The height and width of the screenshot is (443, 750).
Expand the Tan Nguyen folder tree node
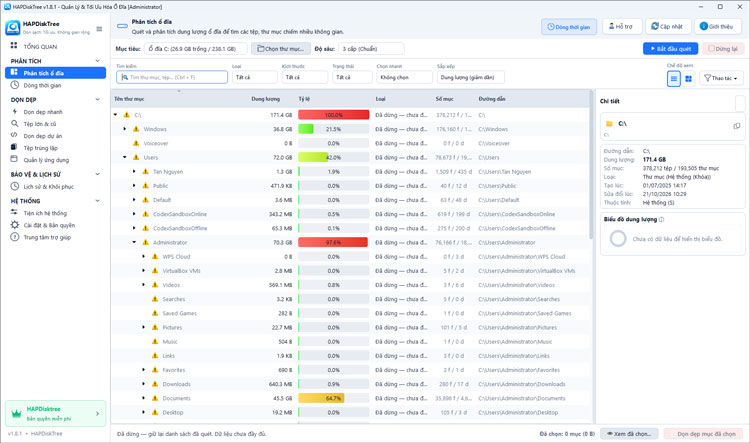[134, 171]
